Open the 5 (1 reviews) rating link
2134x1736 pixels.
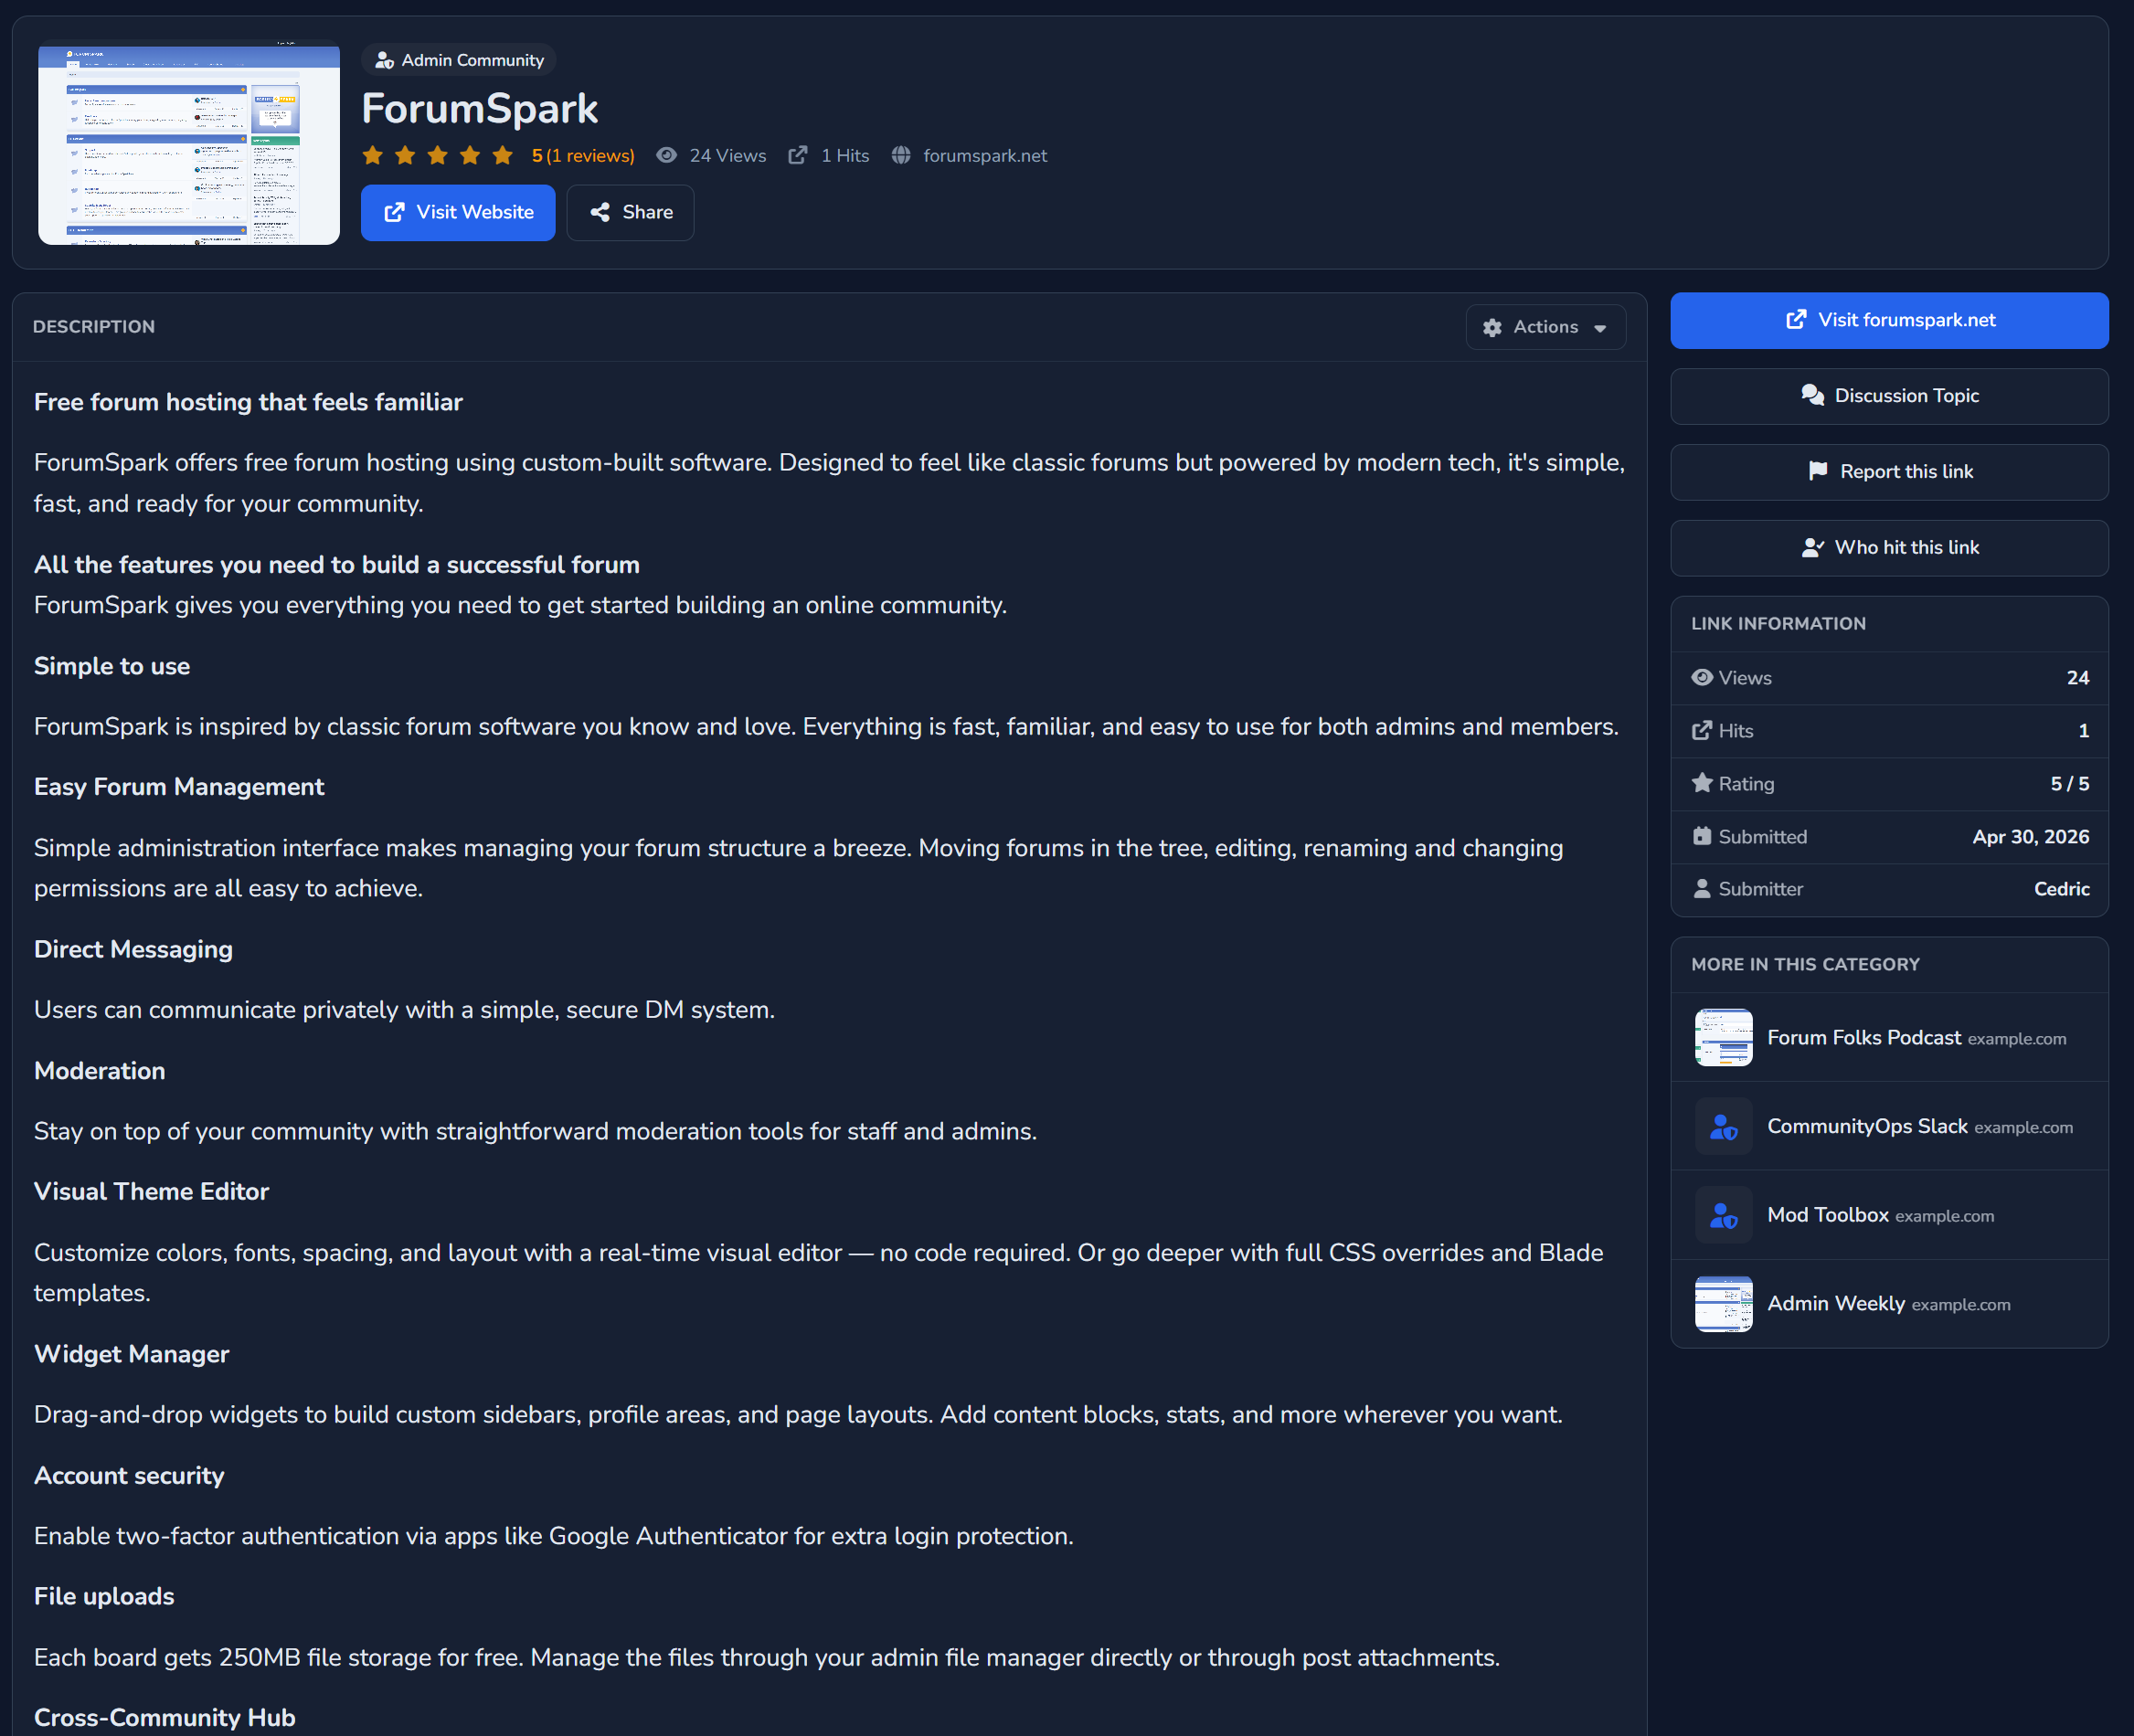(x=583, y=156)
